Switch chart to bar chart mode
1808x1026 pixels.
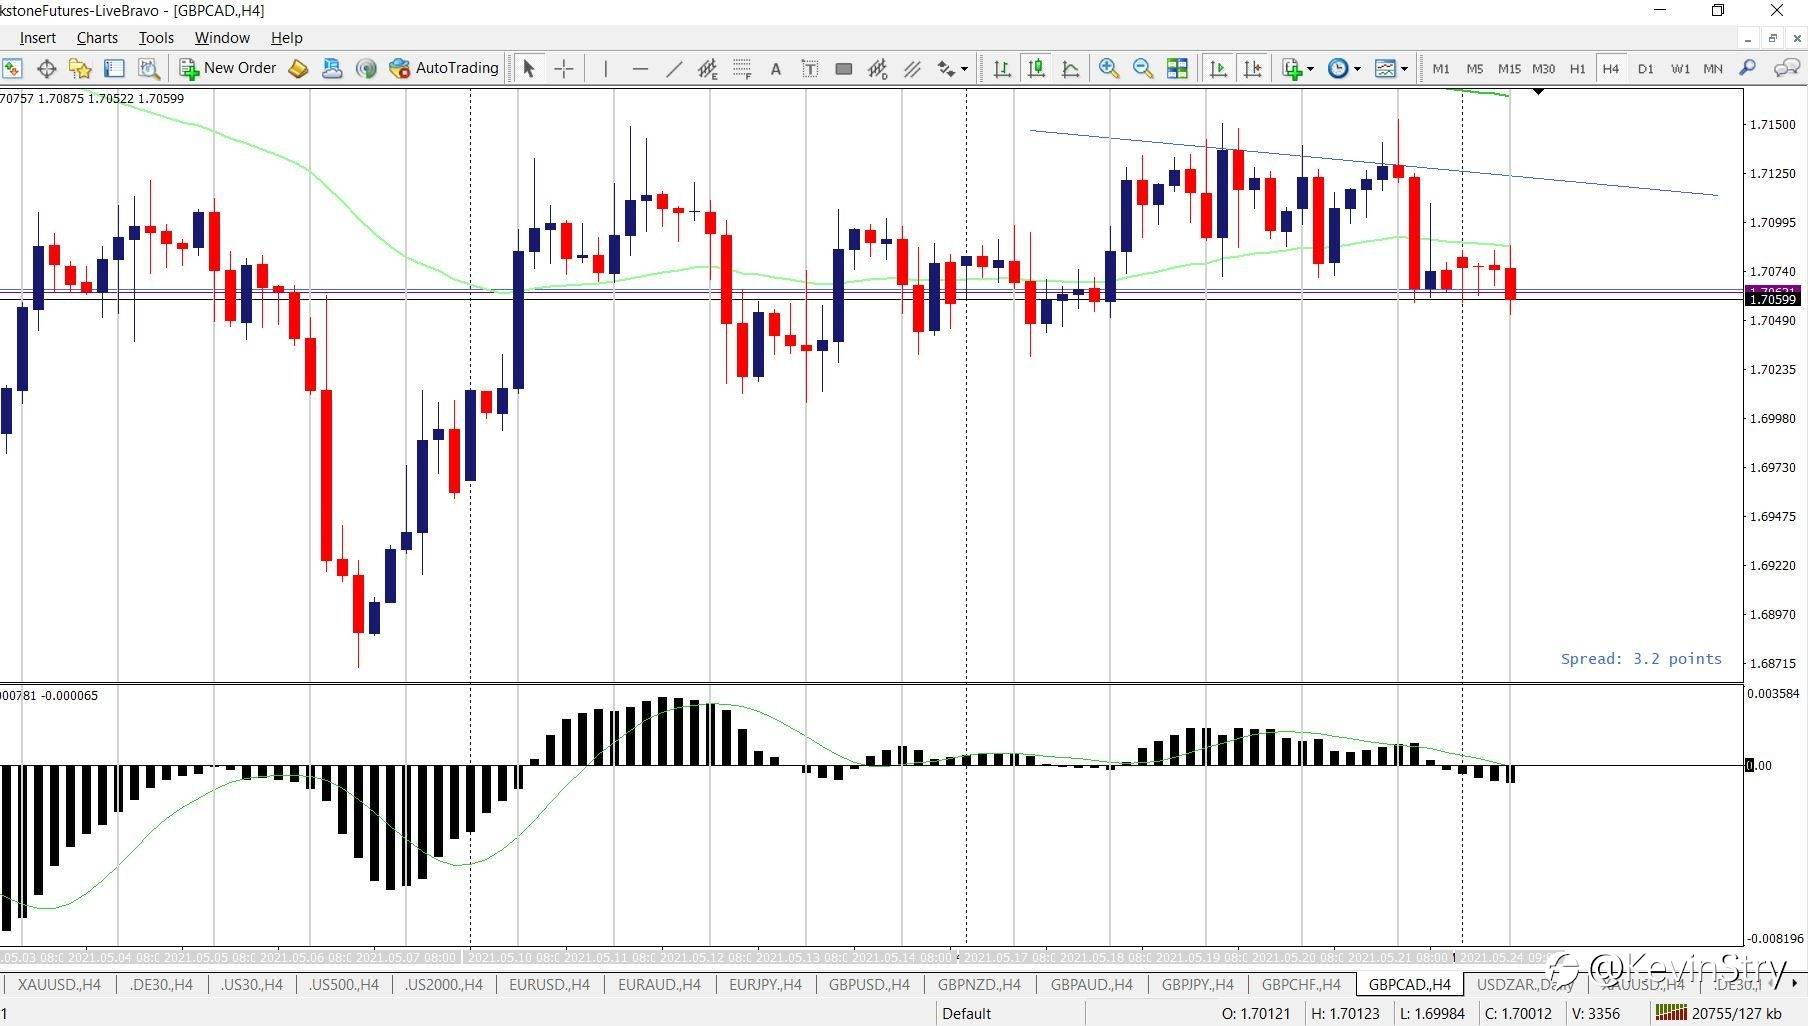click(x=1002, y=68)
